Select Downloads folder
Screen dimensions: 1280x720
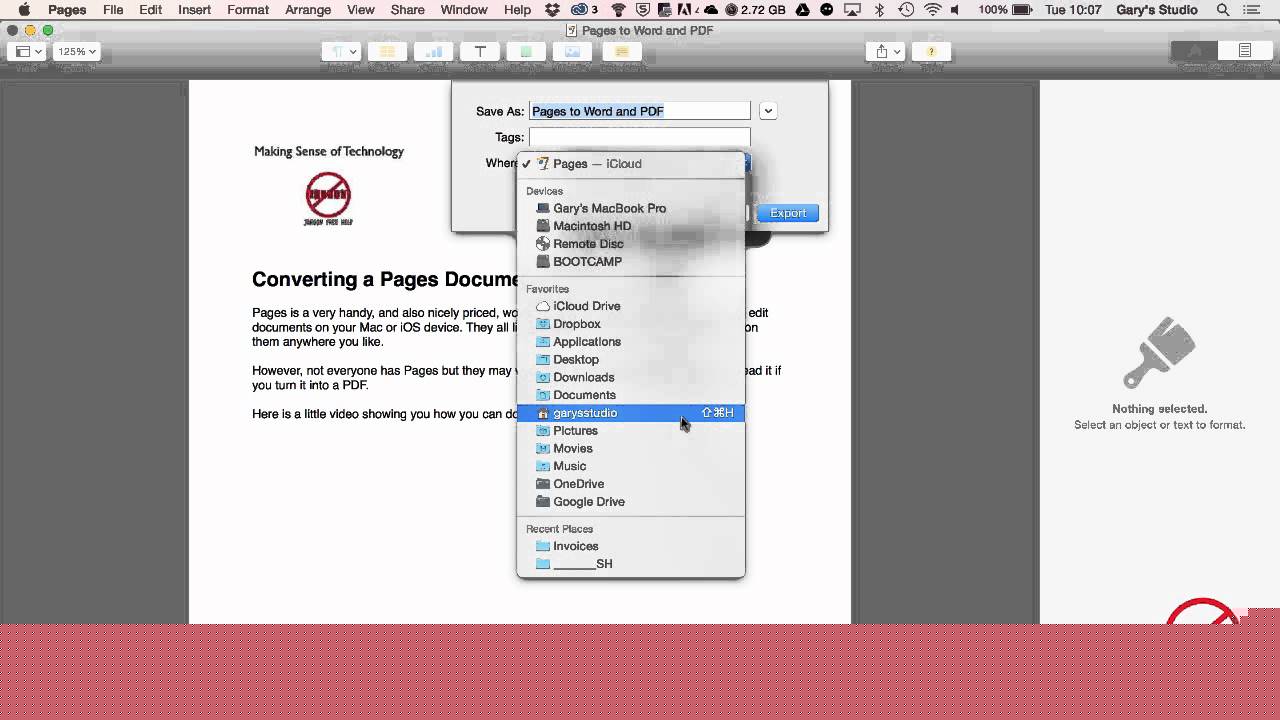(631, 377)
